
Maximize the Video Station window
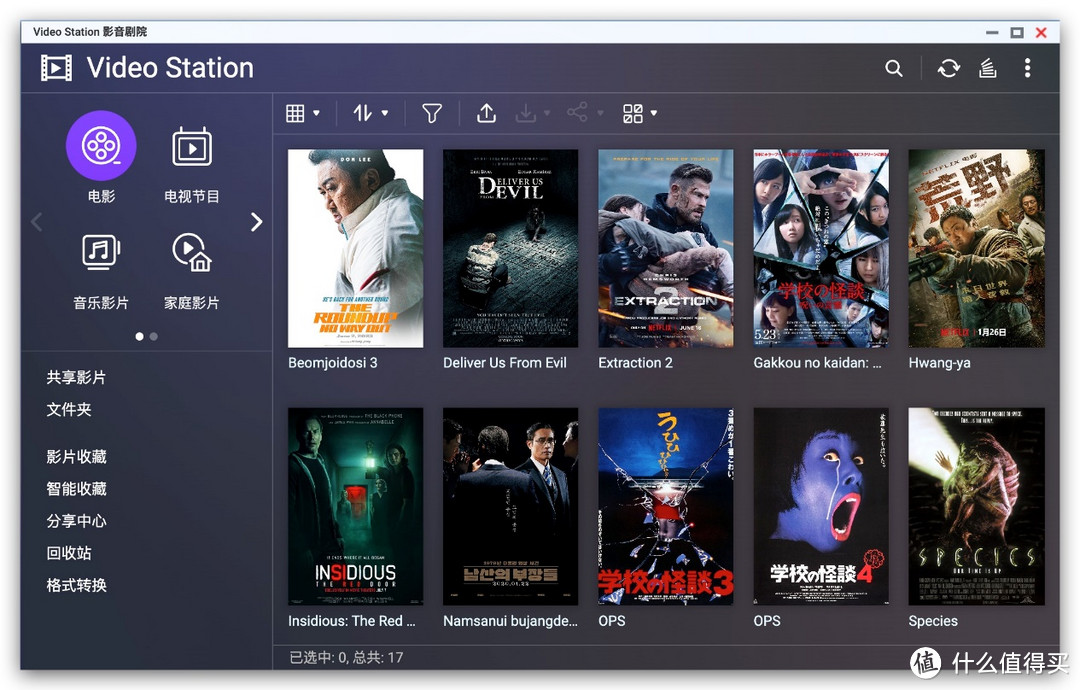(x=1017, y=32)
